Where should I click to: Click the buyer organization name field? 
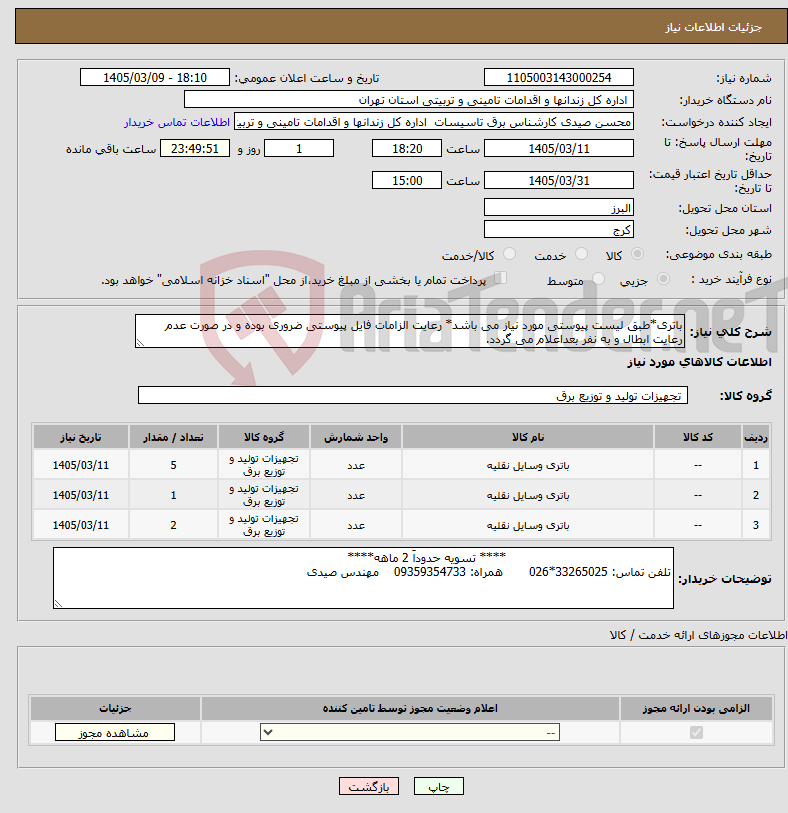[409, 100]
